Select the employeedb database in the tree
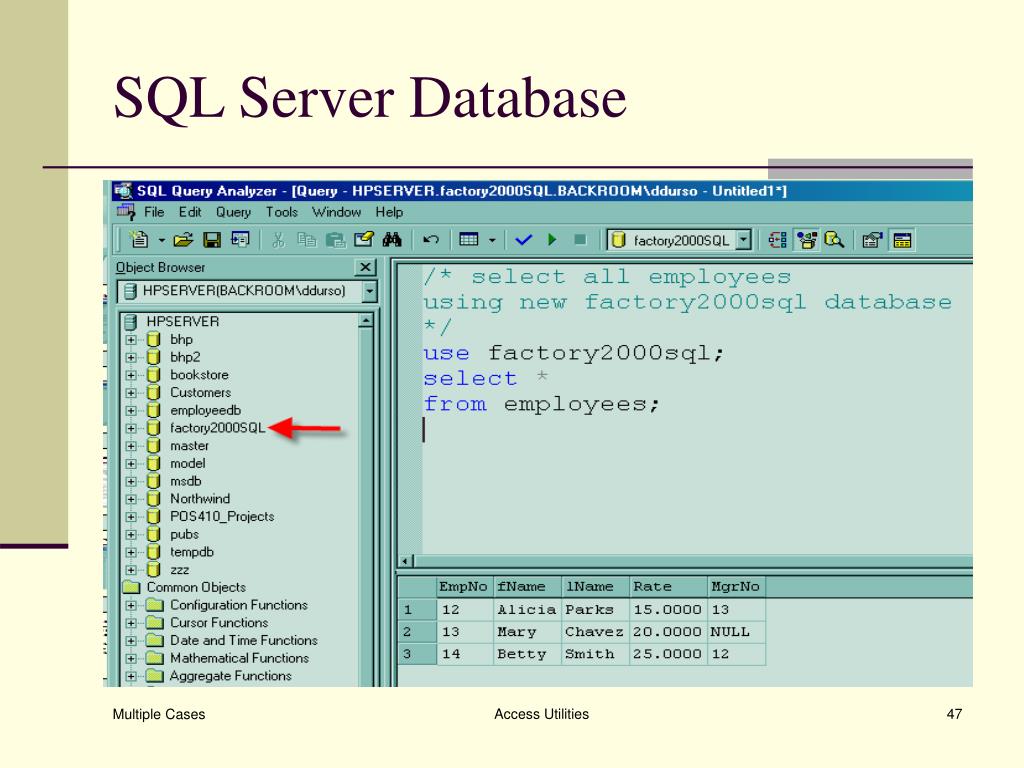 (205, 410)
